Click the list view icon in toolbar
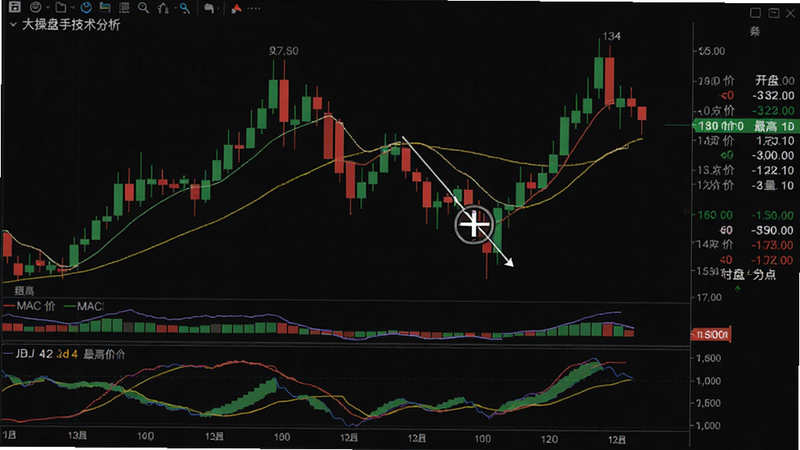 124,8
